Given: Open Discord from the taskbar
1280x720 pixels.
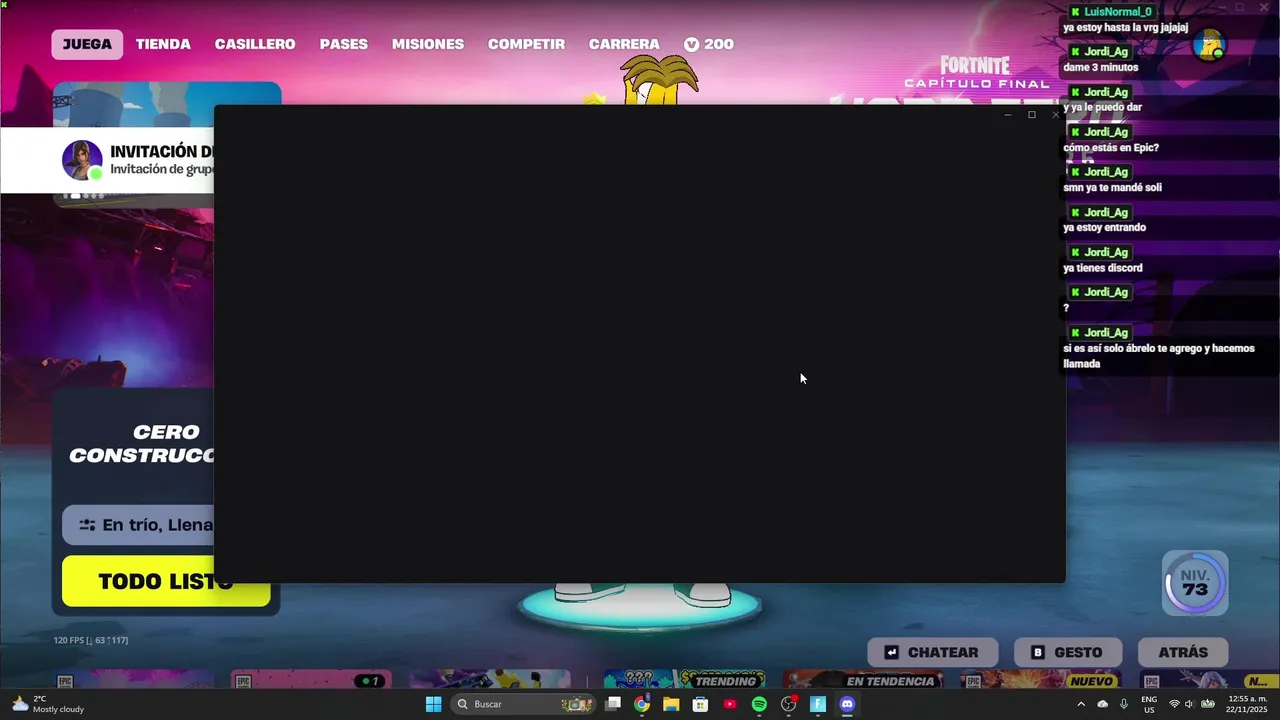Looking at the screenshot, I should point(847,704).
